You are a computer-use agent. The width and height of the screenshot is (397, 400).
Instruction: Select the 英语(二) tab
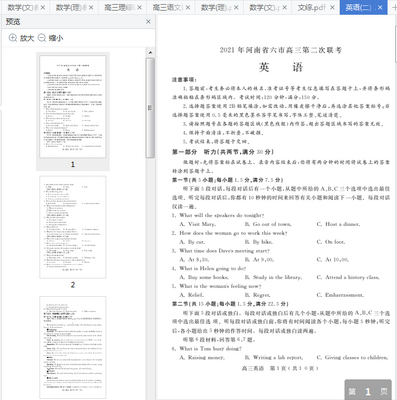pos(358,7)
